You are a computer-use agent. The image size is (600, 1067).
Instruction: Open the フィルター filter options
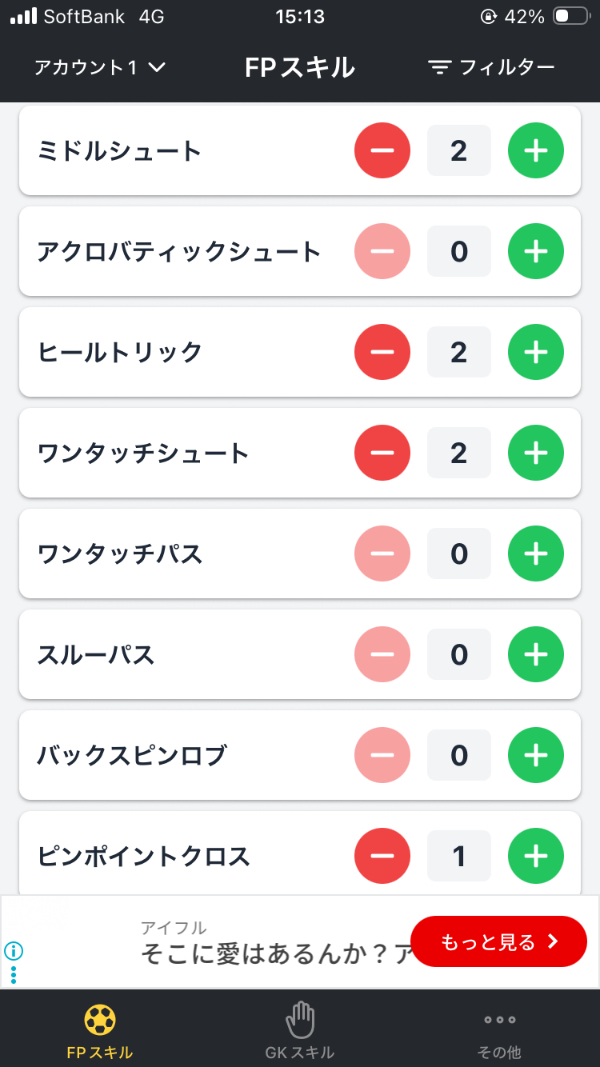[491, 68]
